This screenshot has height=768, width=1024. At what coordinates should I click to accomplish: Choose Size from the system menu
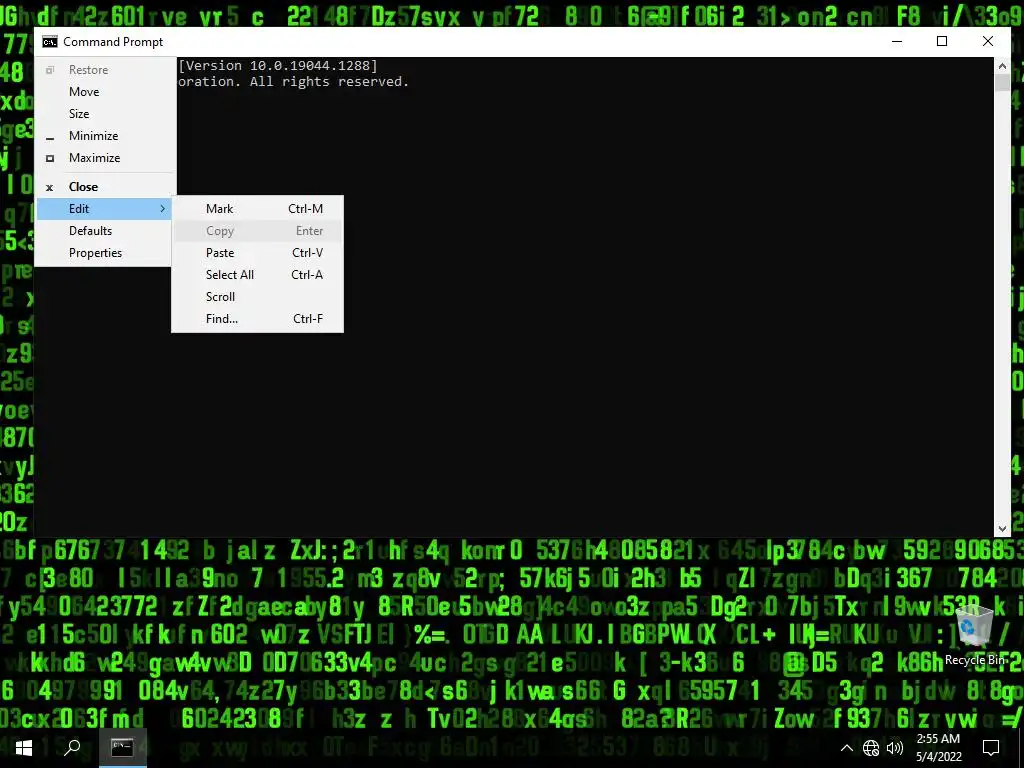[x=105, y=114]
